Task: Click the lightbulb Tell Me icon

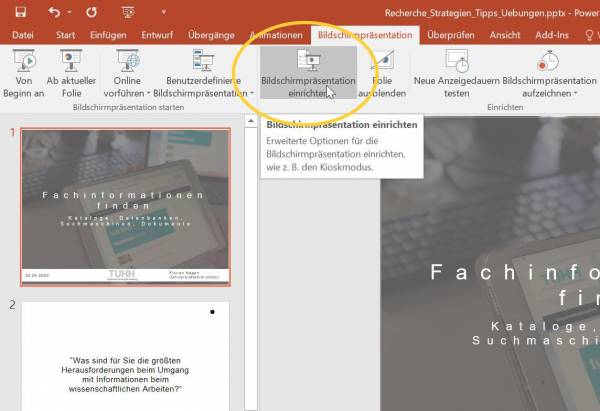Action: coord(589,35)
